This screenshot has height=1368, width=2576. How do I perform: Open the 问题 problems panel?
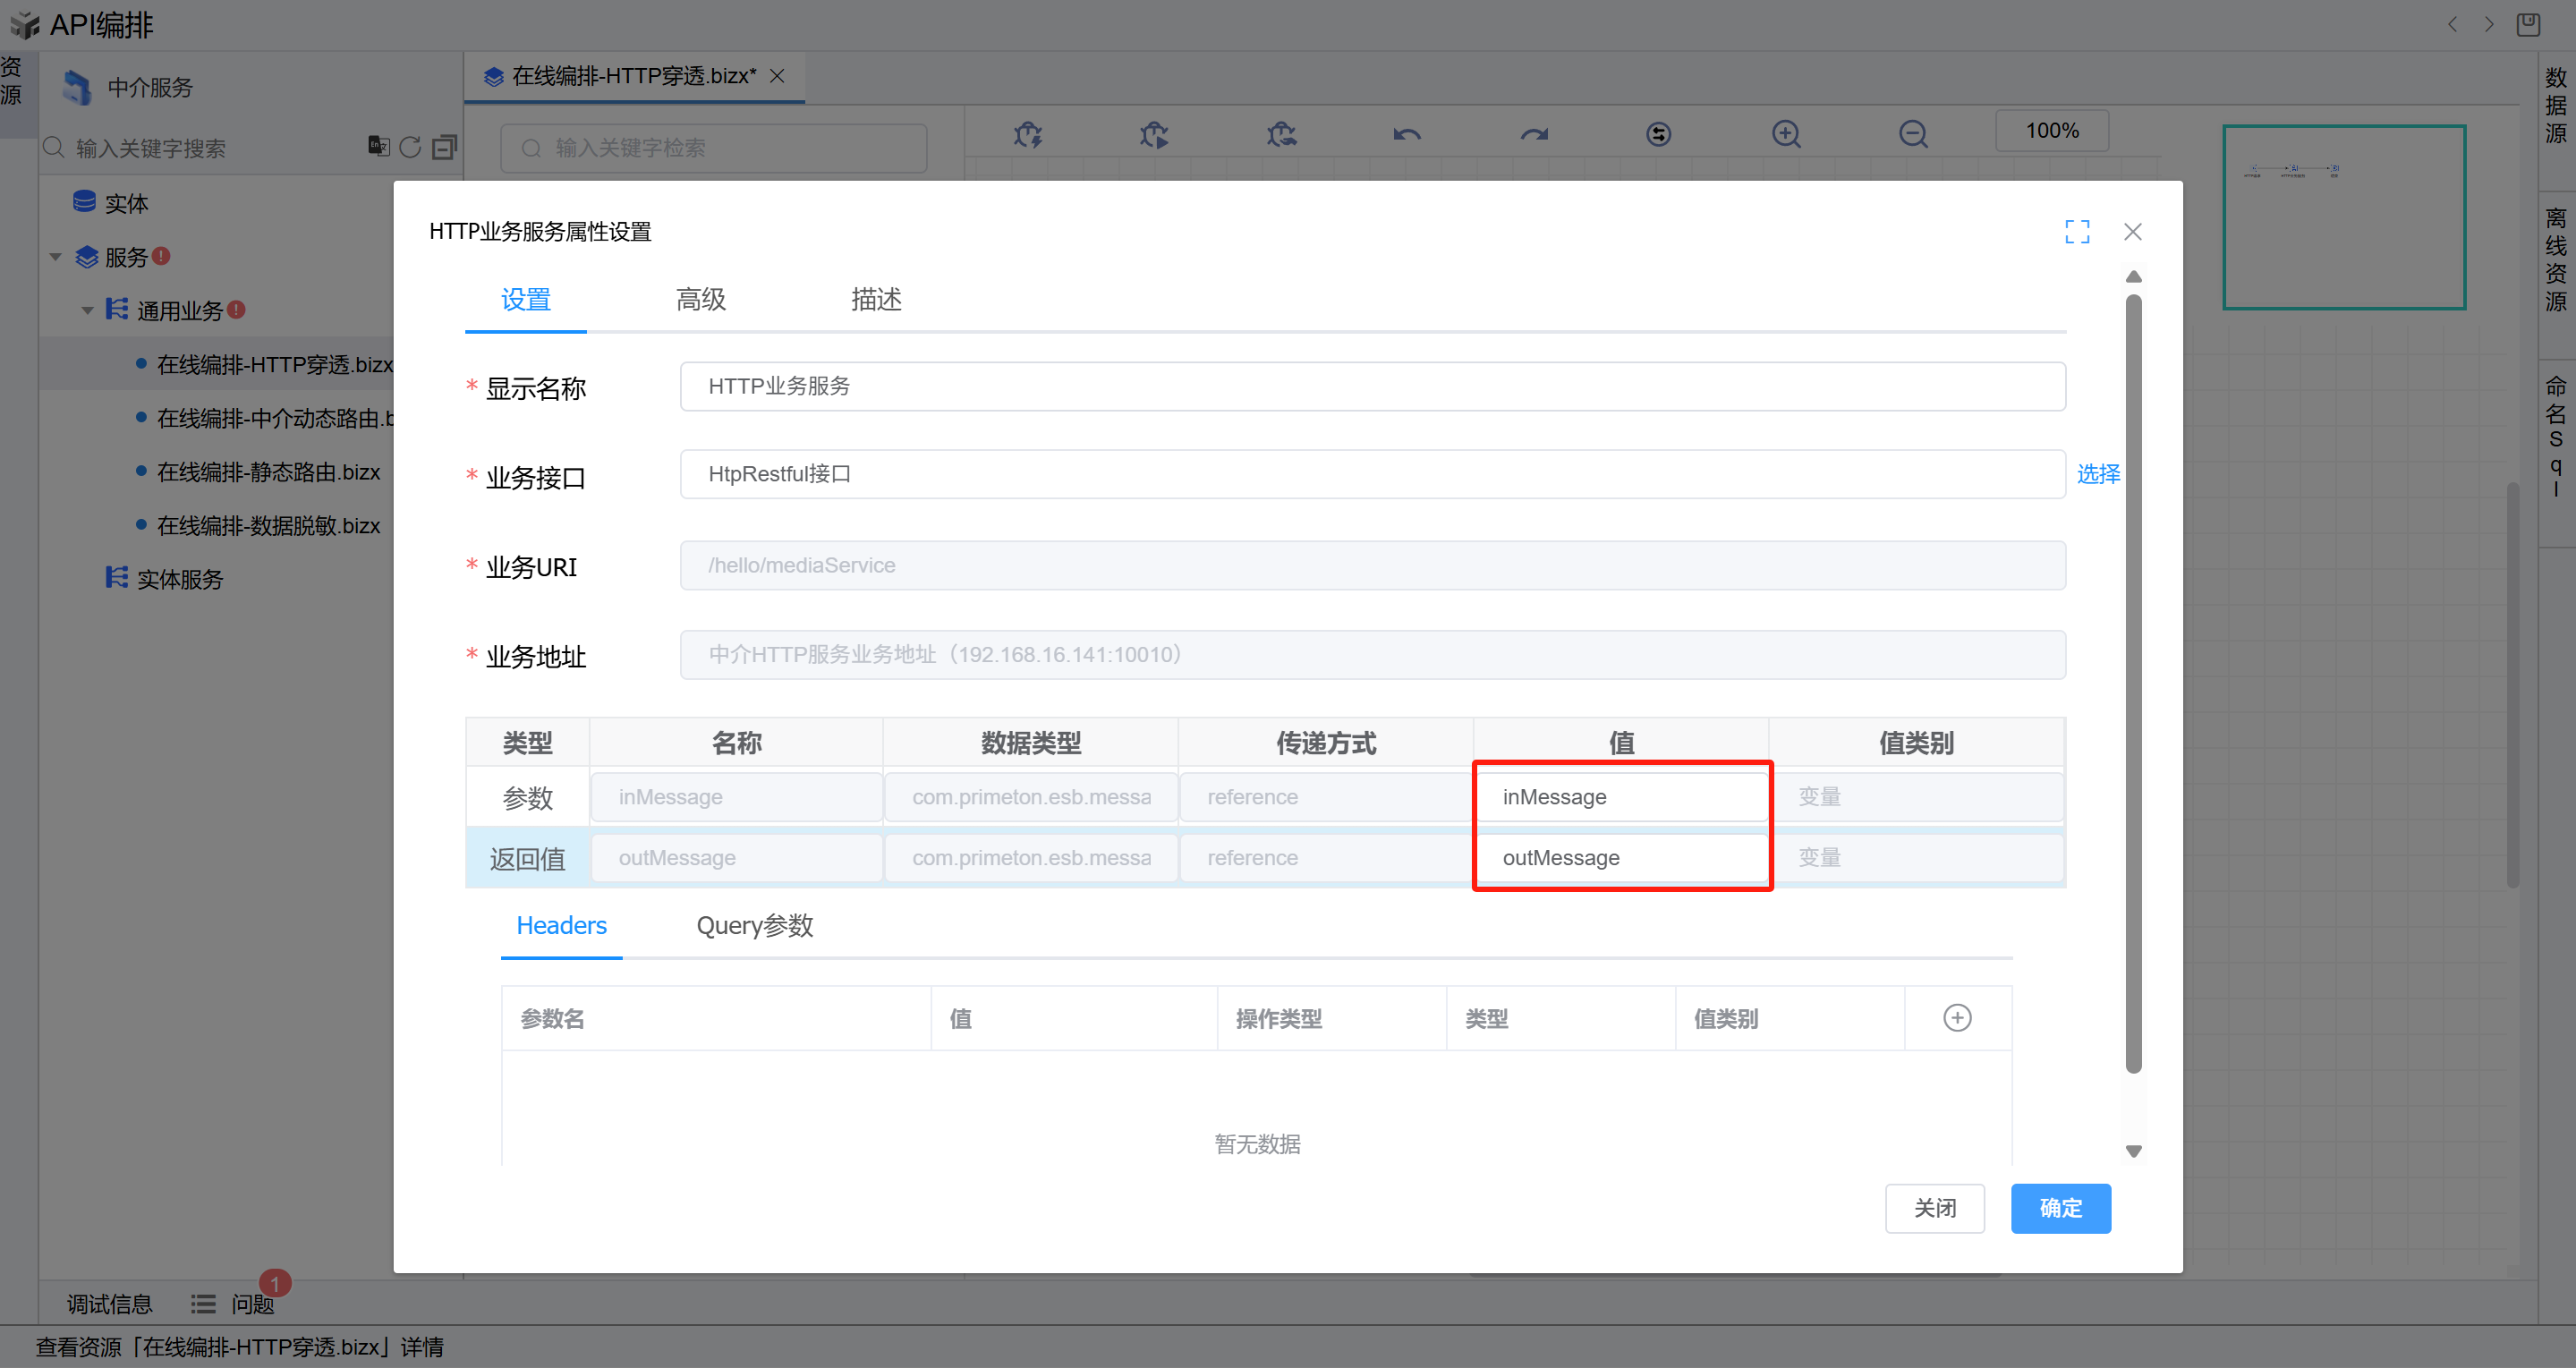point(252,1304)
